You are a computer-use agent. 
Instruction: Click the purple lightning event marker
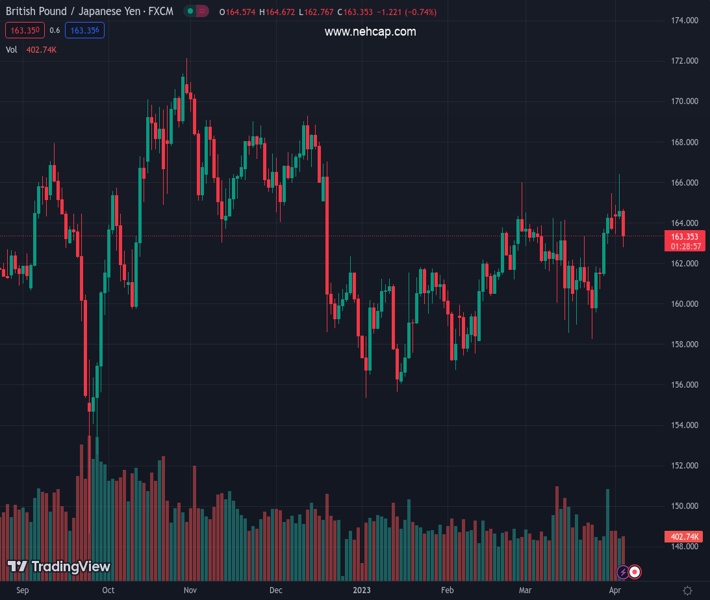pos(623,572)
